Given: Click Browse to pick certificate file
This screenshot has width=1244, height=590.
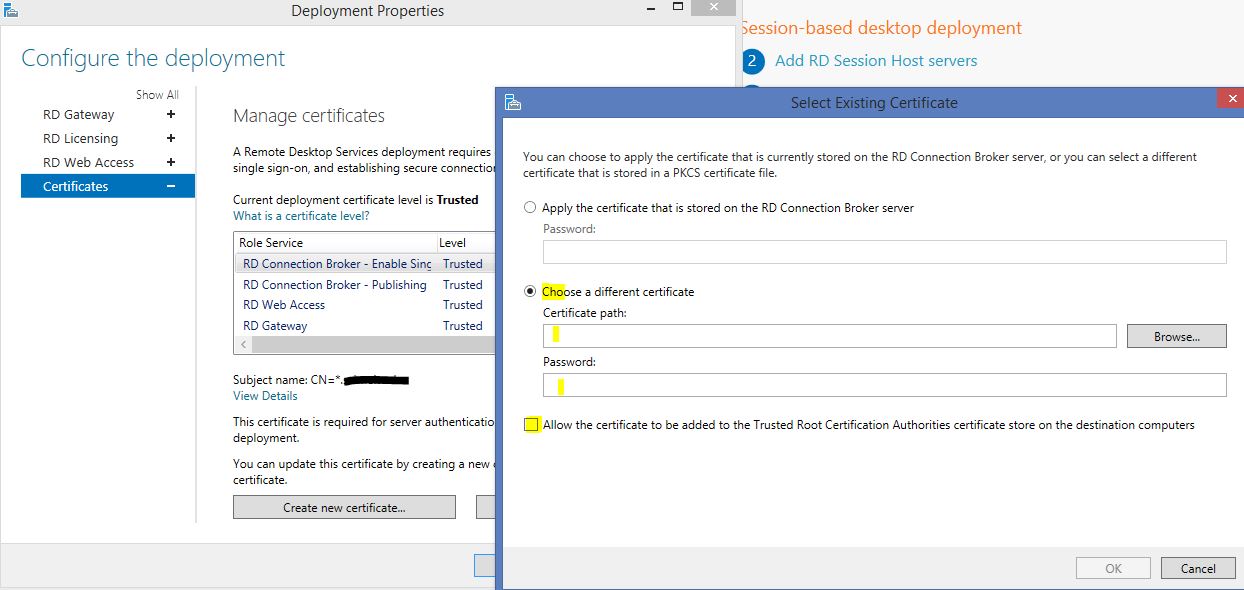Looking at the screenshot, I should (x=1176, y=337).
